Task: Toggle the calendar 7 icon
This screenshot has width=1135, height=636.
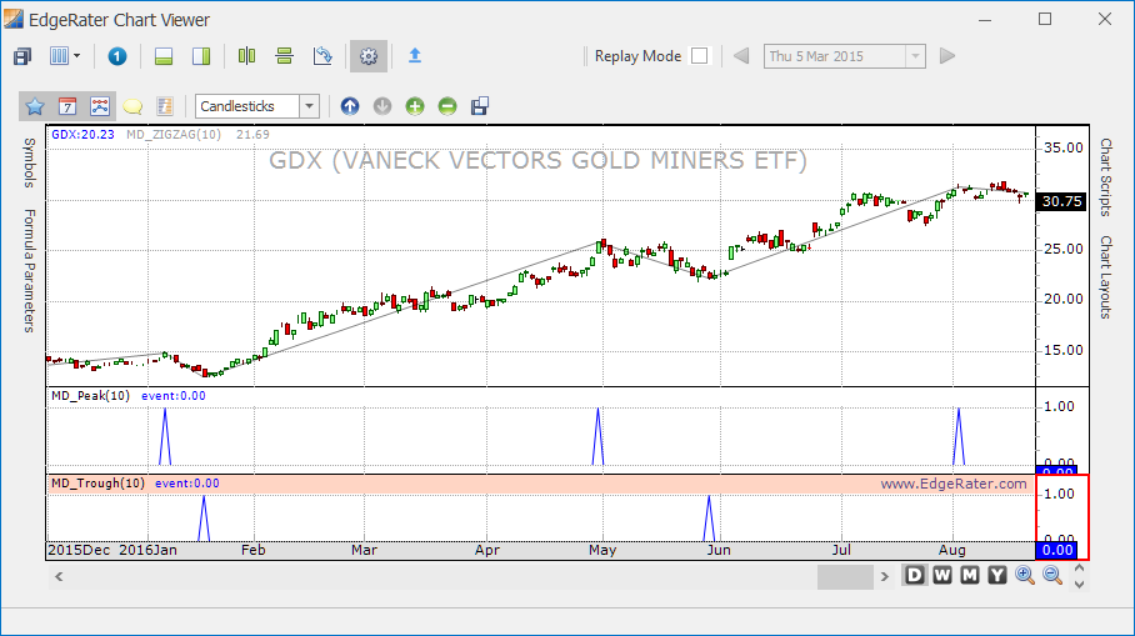Action: click(x=67, y=106)
